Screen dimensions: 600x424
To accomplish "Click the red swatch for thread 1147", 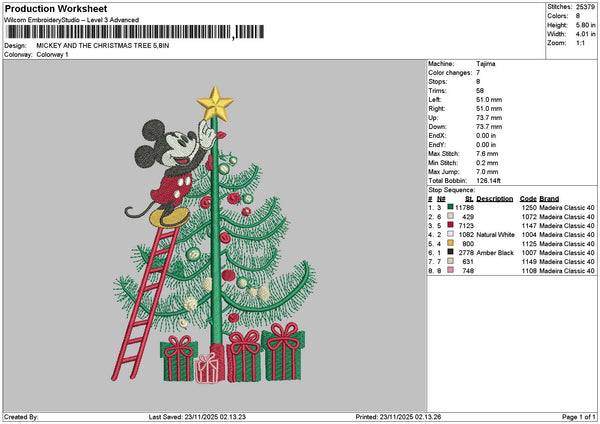I will click(450, 225).
